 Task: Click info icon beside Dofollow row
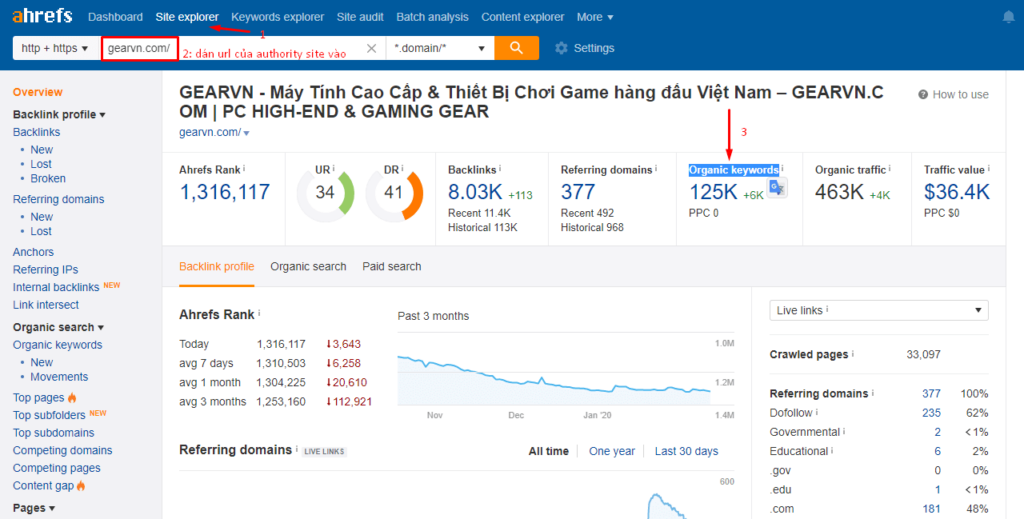tap(817, 412)
